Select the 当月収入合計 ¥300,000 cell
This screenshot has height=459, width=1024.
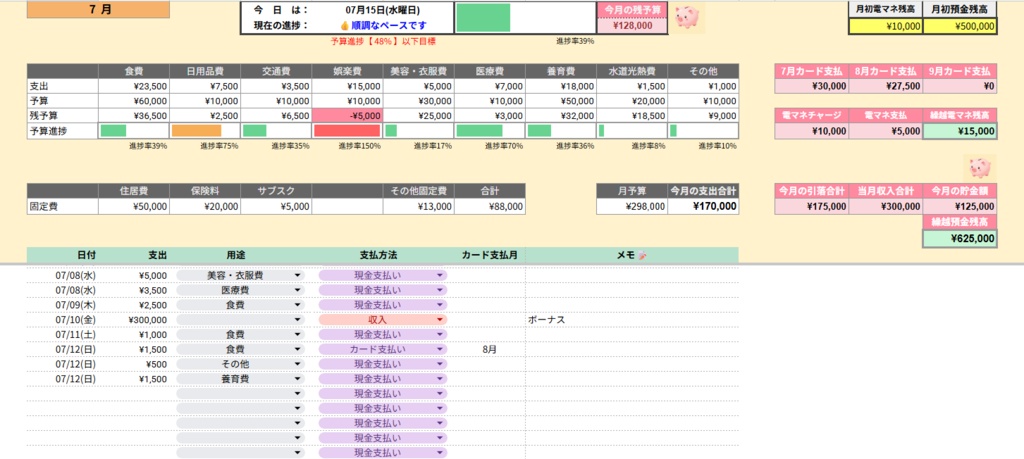[886, 206]
